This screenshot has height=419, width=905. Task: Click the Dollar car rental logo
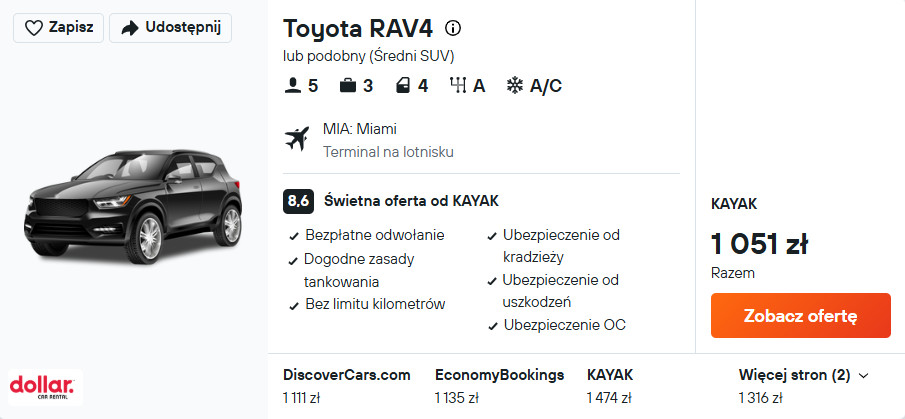42,386
